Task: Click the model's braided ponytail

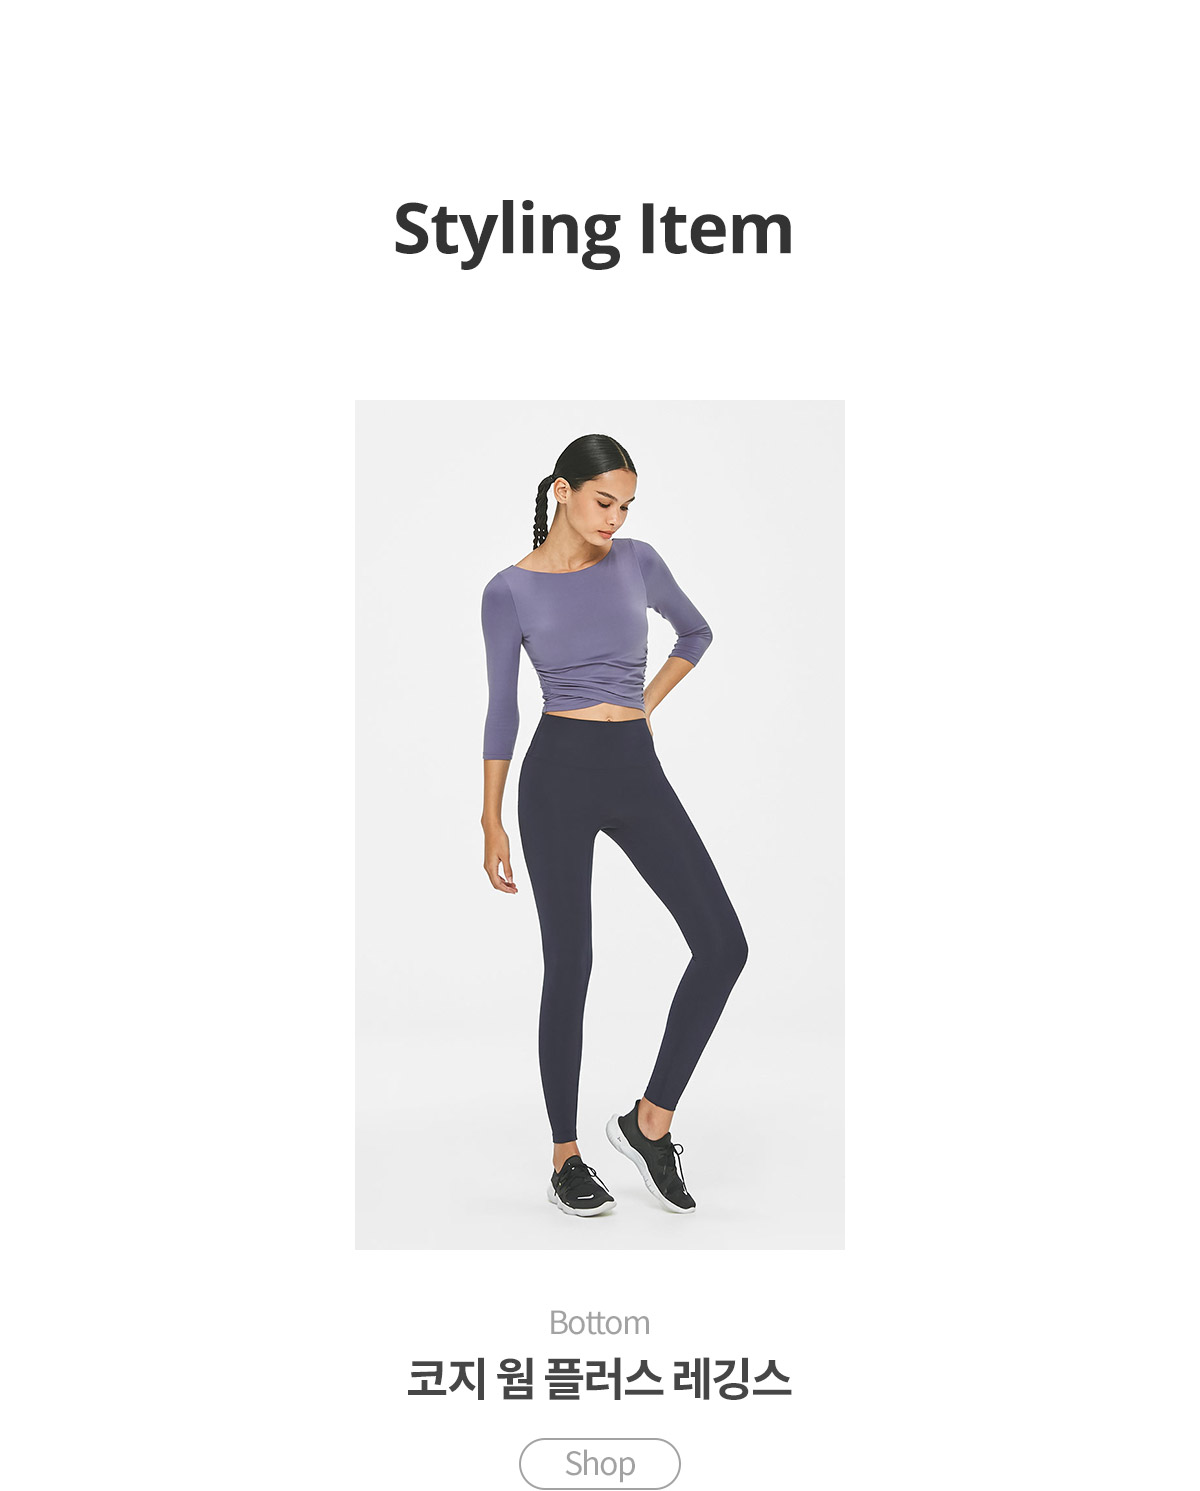Action: pos(542,510)
